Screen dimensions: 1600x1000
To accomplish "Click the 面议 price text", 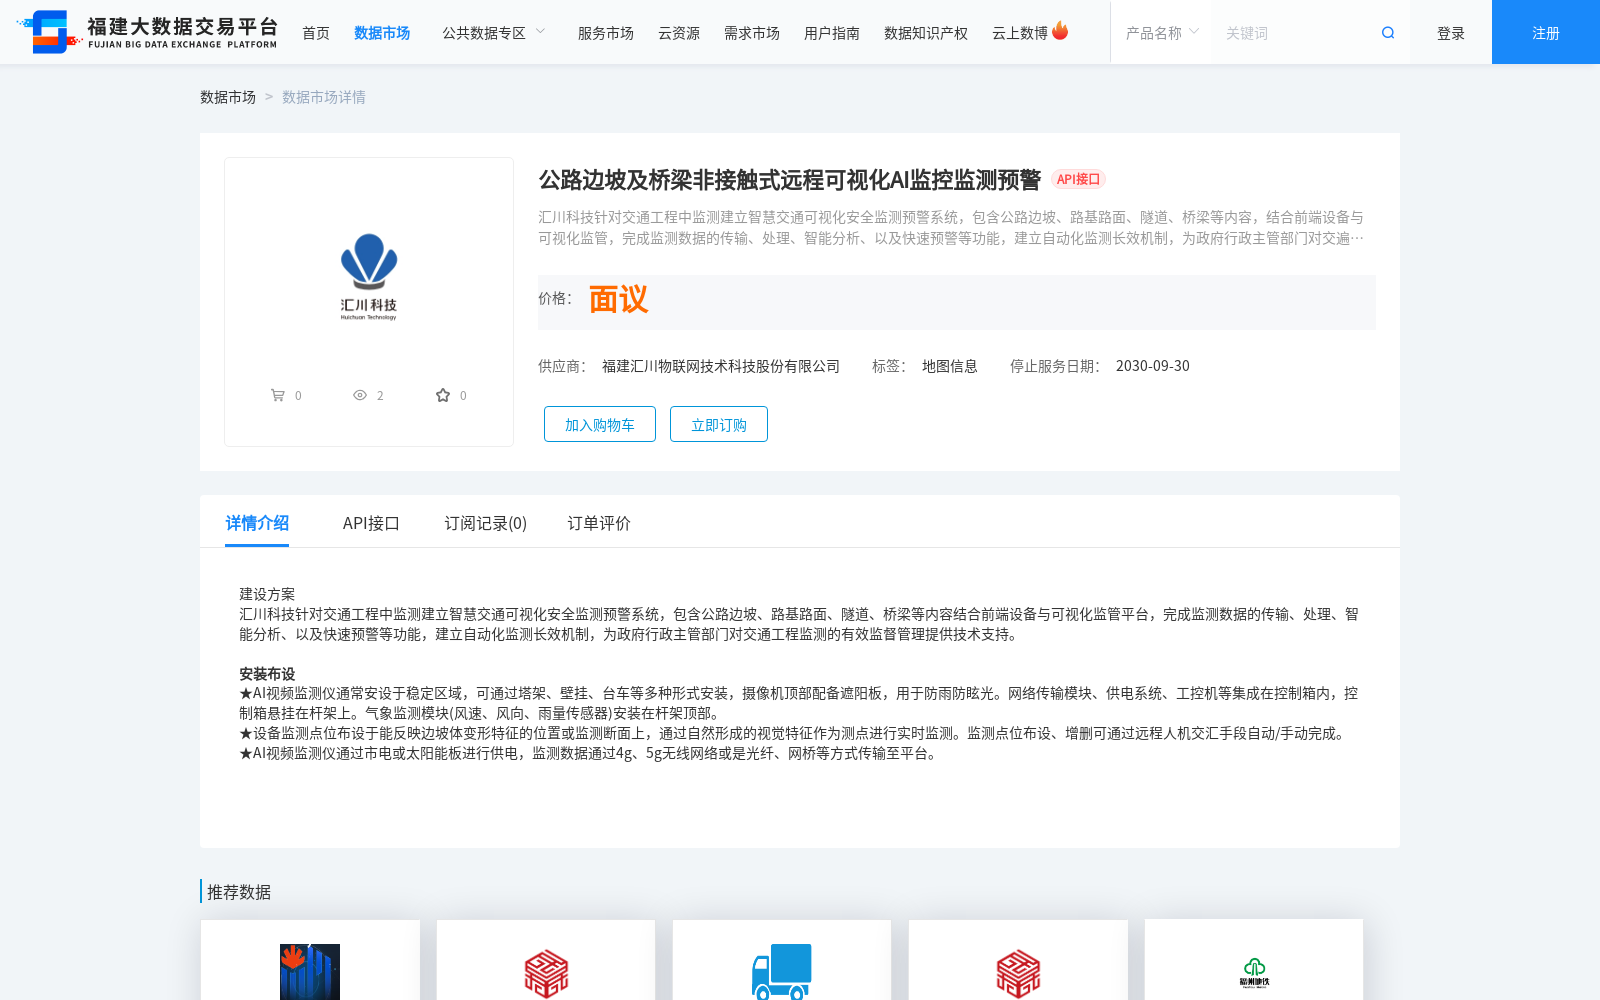I will click(618, 299).
